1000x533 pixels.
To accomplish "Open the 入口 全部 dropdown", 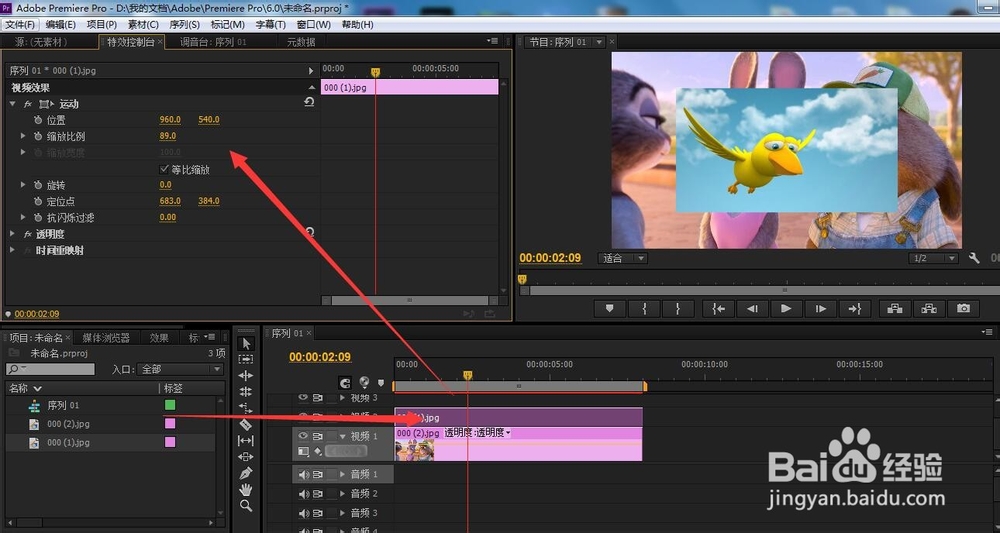I will pyautogui.click(x=180, y=369).
